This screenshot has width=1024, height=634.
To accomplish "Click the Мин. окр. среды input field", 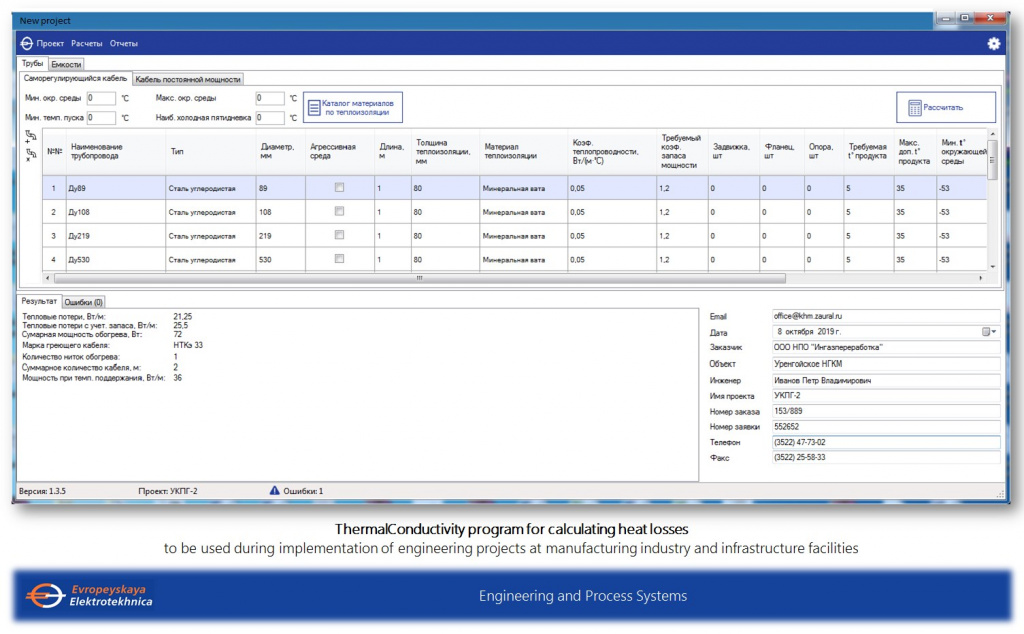I will click(x=101, y=98).
